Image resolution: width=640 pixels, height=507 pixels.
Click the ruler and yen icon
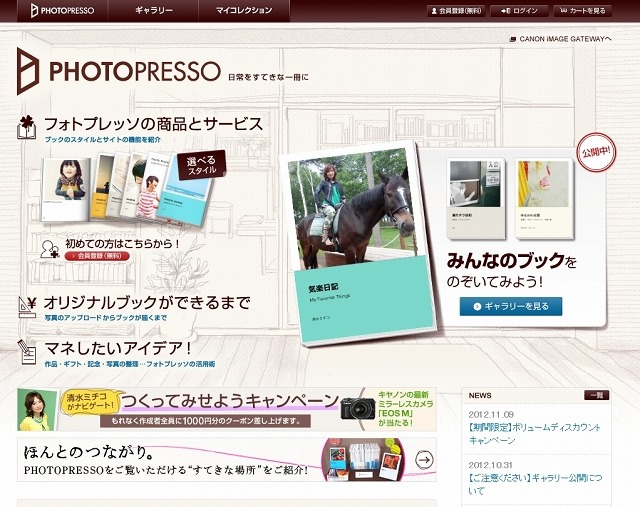[27, 307]
